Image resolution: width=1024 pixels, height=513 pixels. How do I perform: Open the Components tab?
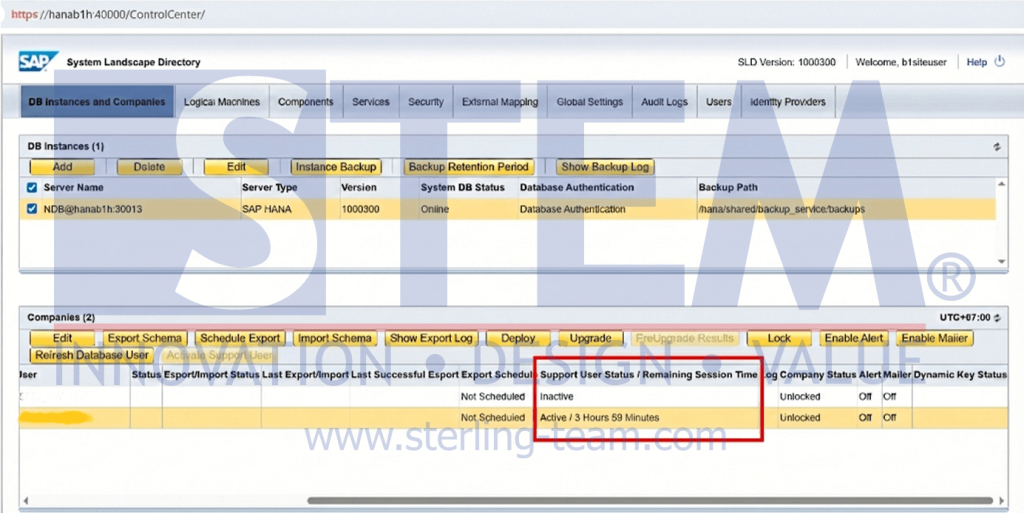pos(306,102)
